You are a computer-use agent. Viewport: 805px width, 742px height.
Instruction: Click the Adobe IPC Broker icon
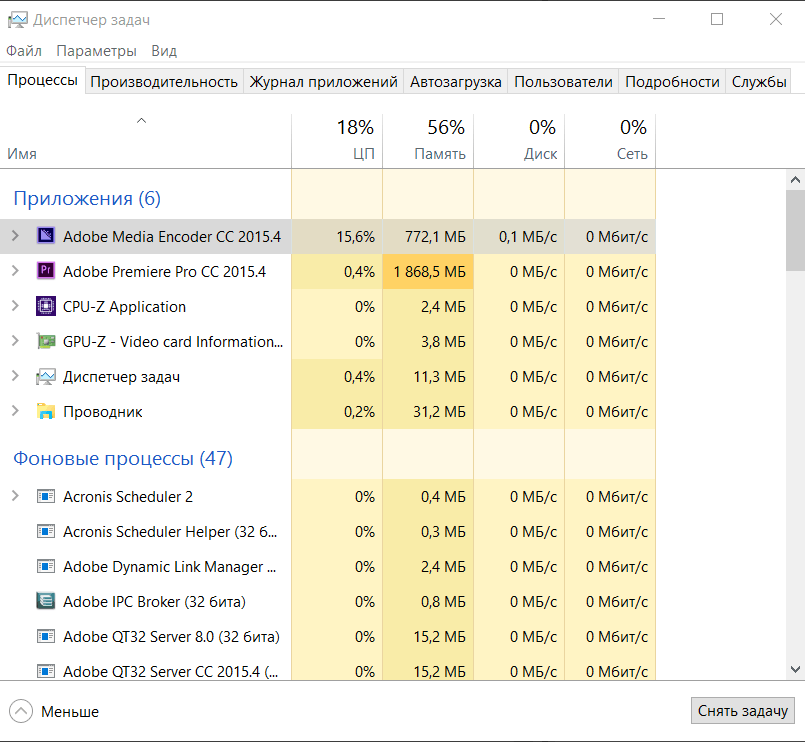pyautogui.click(x=46, y=601)
